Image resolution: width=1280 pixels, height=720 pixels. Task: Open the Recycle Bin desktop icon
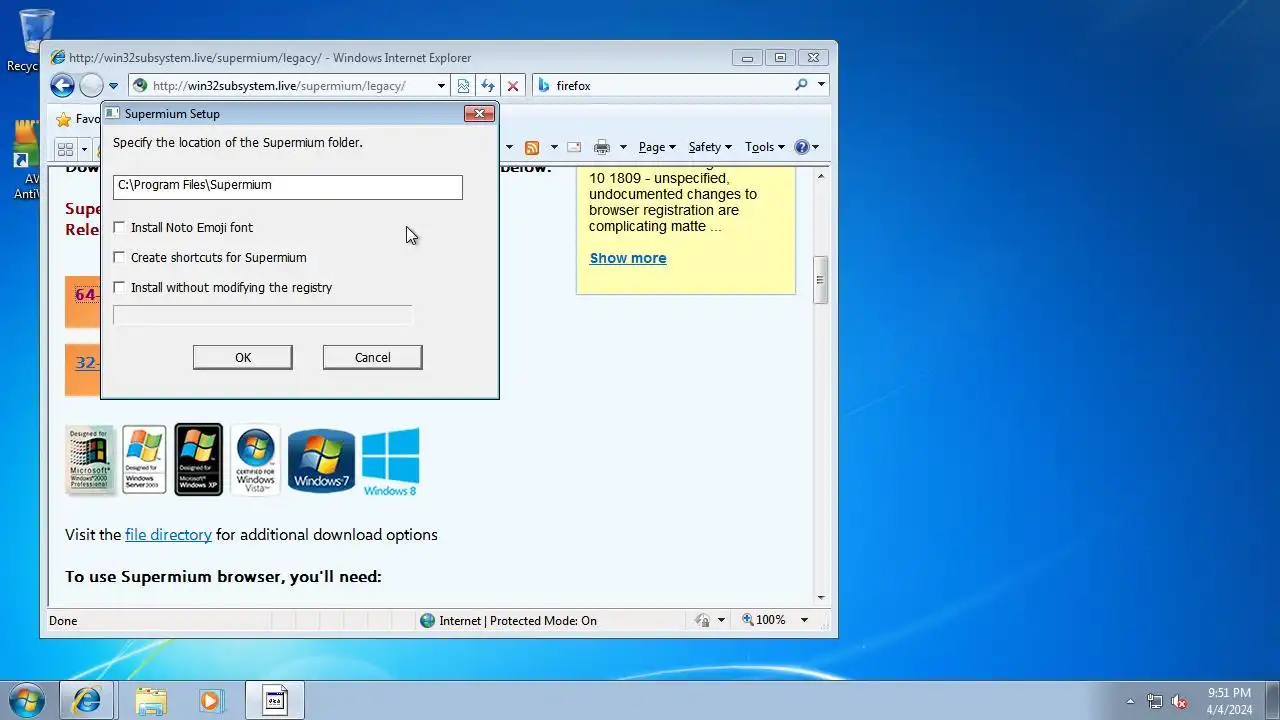click(x=37, y=40)
